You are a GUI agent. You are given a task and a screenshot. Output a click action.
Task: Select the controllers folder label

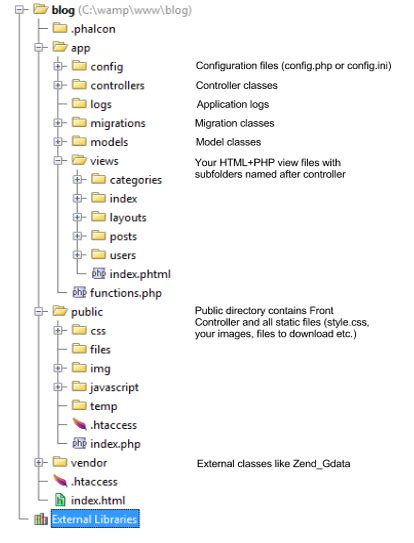[117, 85]
